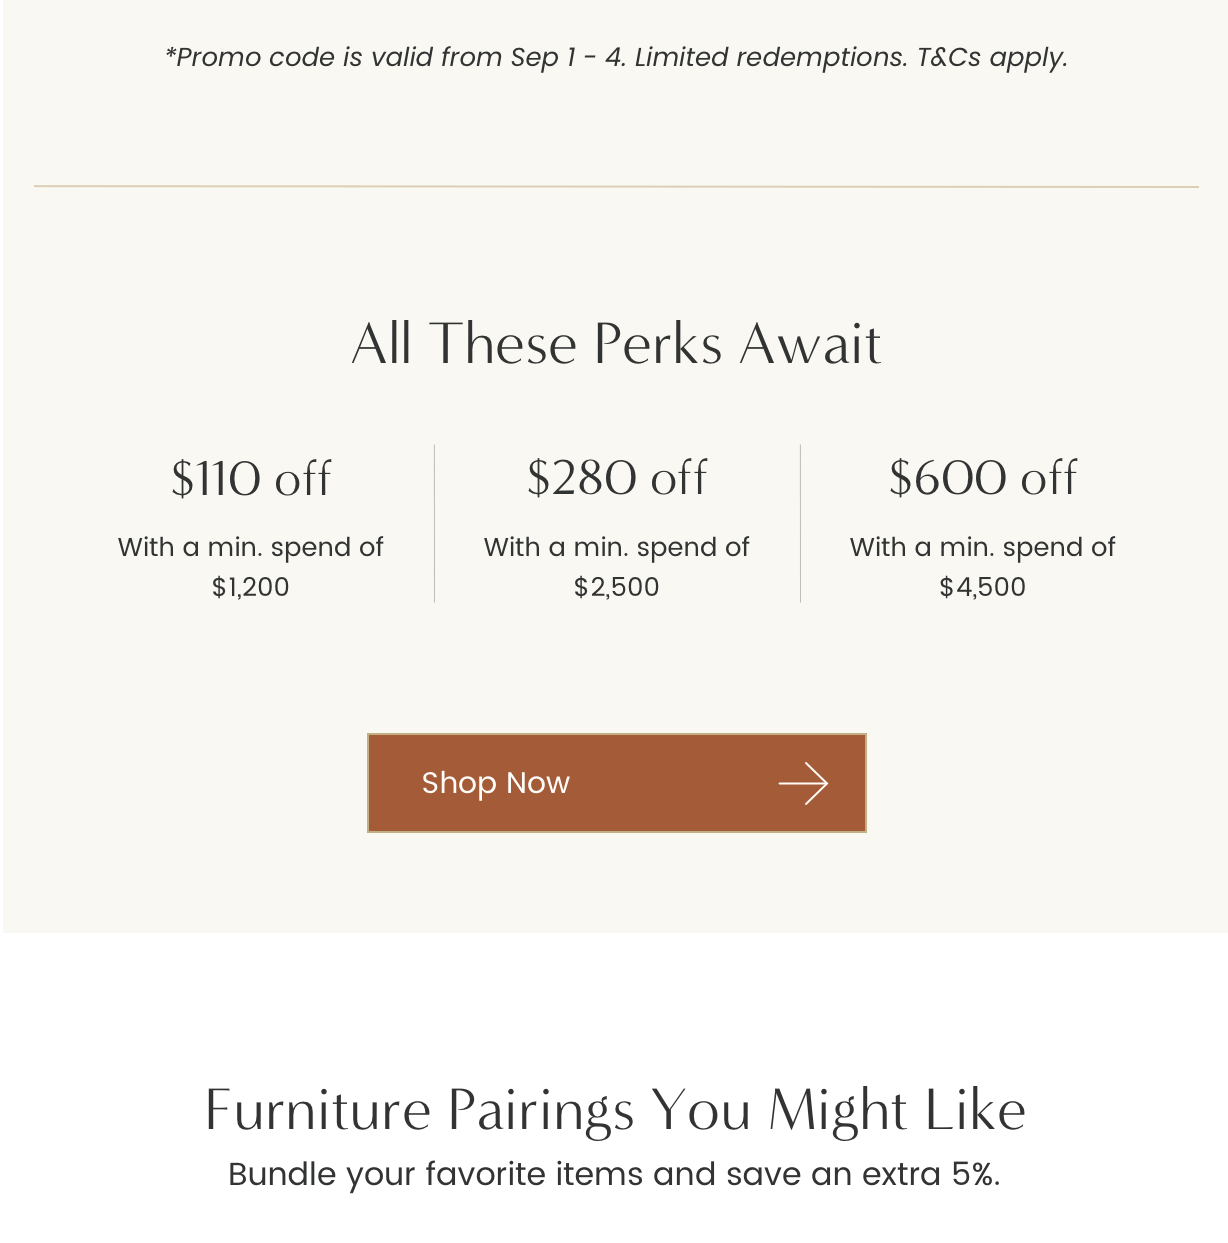Click the horizontal divider line below disclaimer
The image size is (1228, 1243).
pyautogui.click(x=616, y=186)
